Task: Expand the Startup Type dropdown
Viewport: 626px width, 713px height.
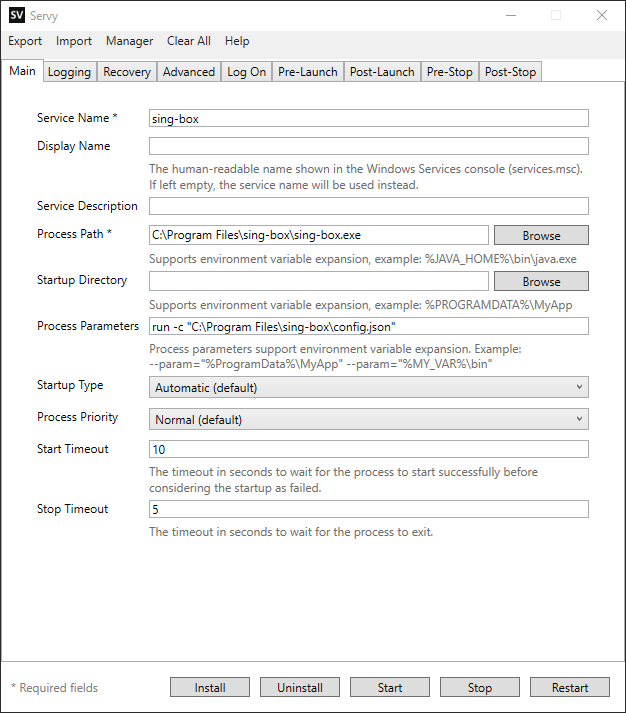Action: click(369, 387)
